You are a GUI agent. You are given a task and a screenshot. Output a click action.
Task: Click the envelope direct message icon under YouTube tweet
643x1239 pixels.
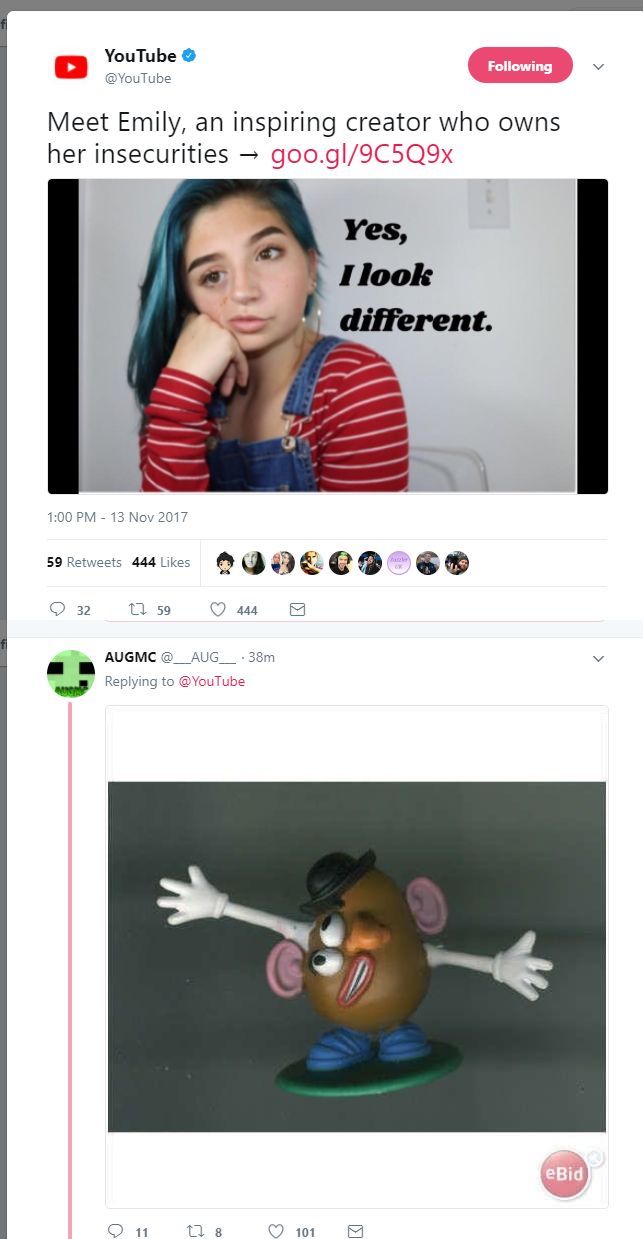pos(296,609)
